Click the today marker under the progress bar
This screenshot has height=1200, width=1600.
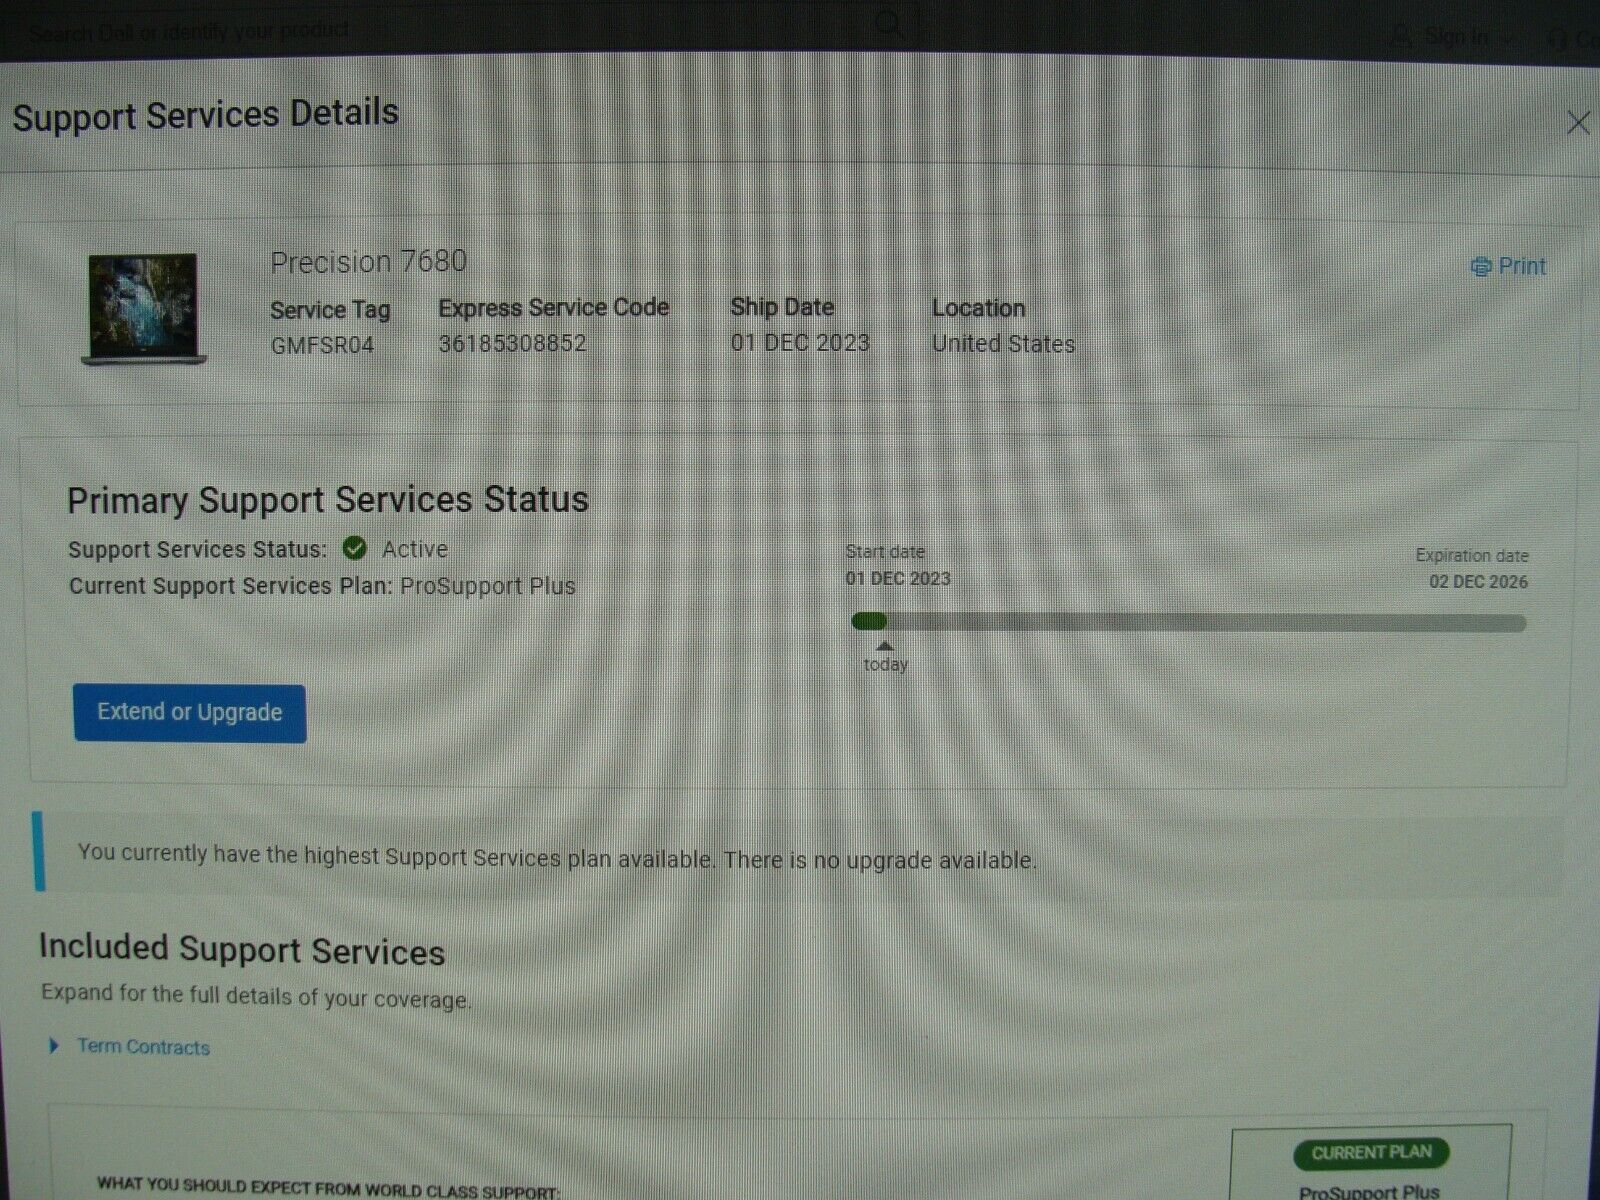885,658
